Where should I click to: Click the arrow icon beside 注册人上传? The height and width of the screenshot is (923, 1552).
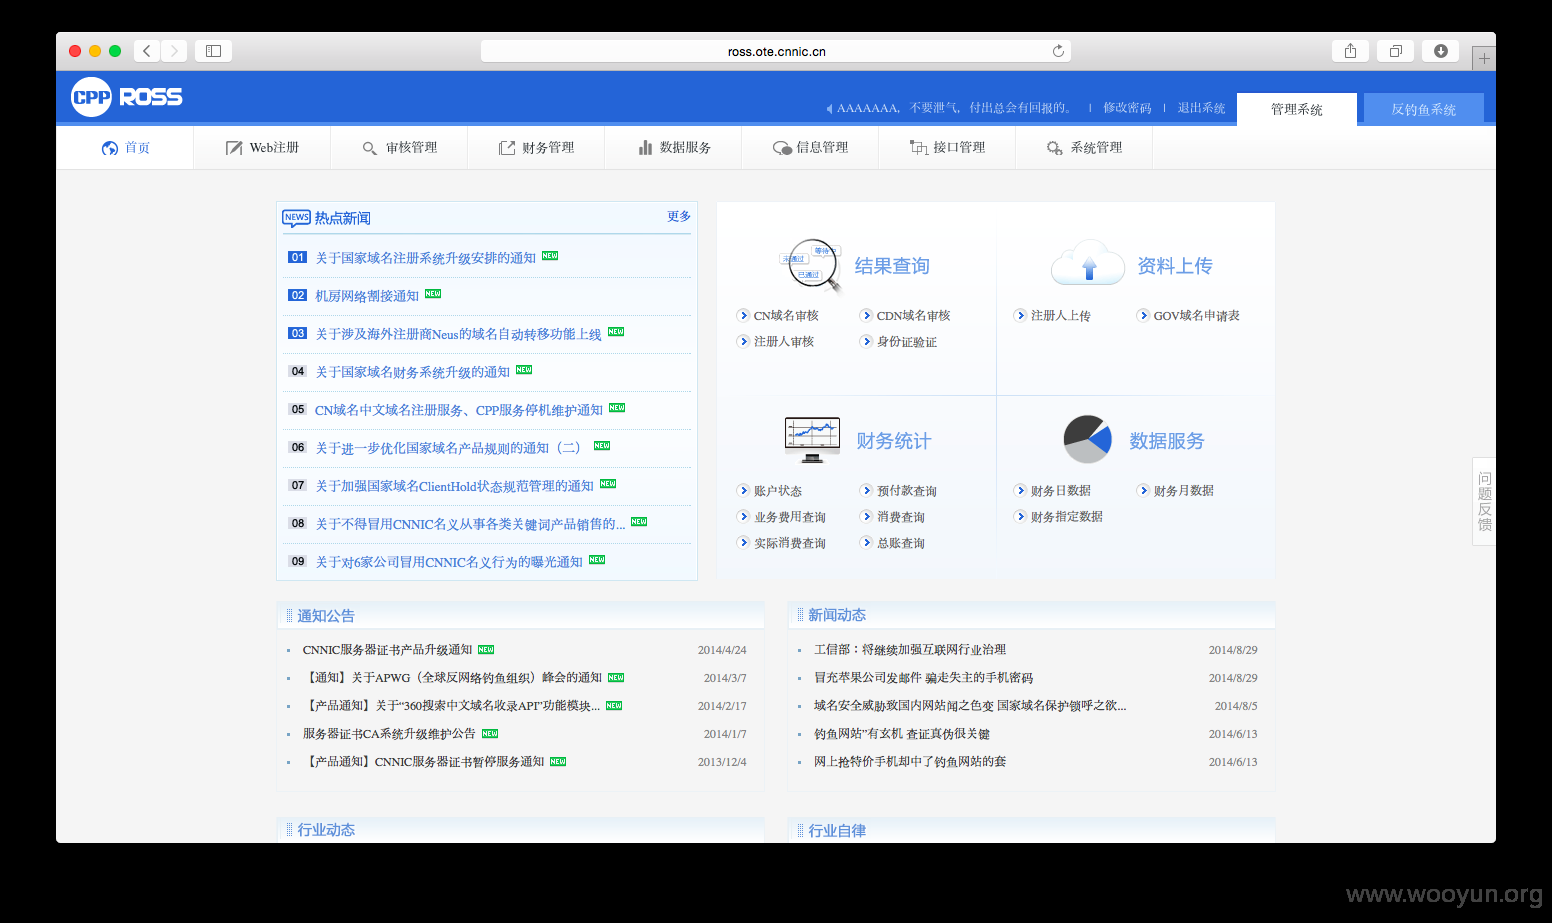[1020, 316]
